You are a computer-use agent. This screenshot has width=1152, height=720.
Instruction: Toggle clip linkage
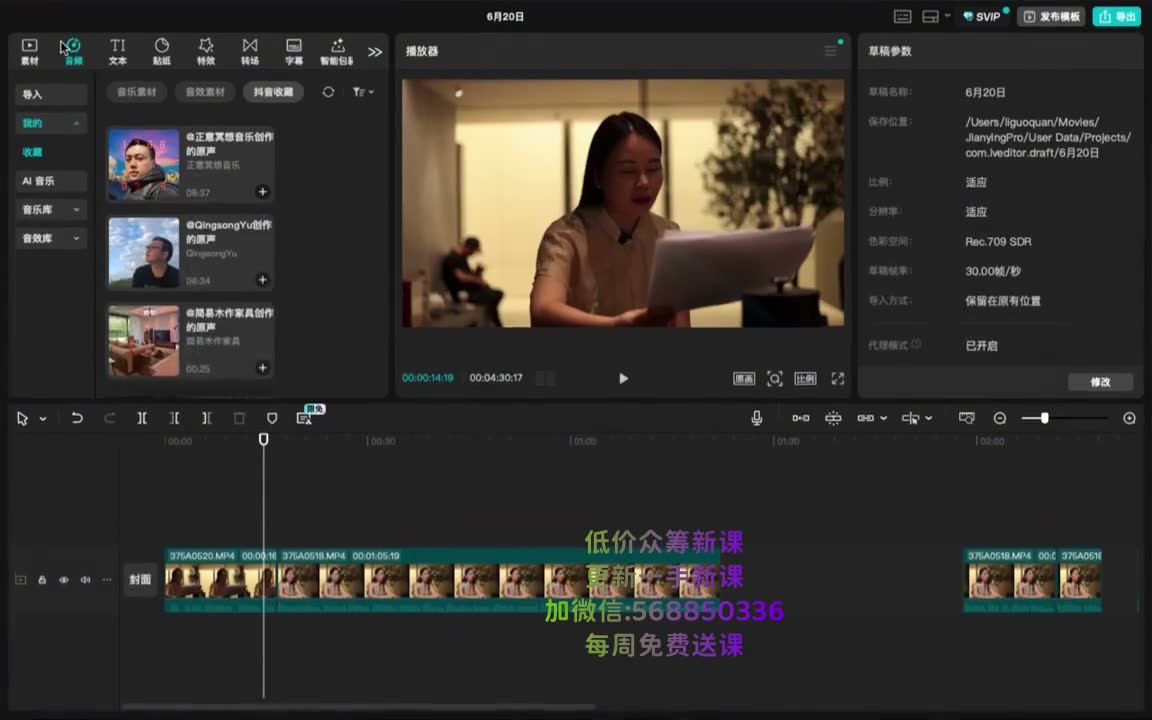click(x=865, y=418)
